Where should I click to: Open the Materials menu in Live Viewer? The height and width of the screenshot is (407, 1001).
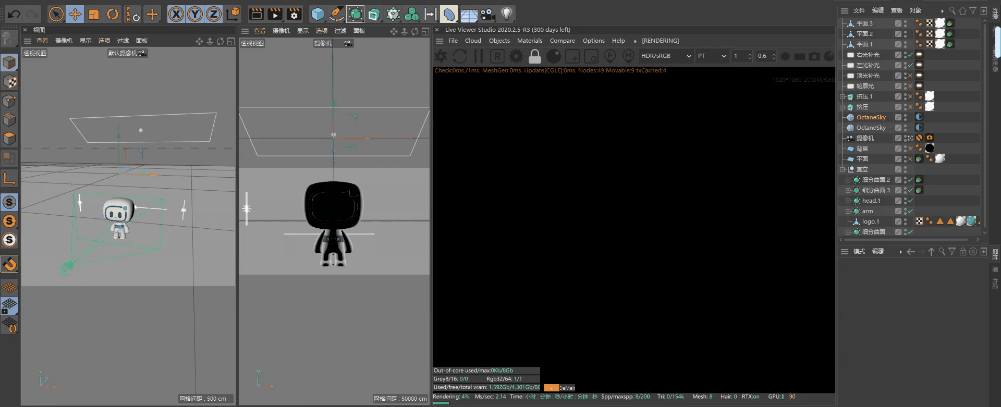pos(529,41)
